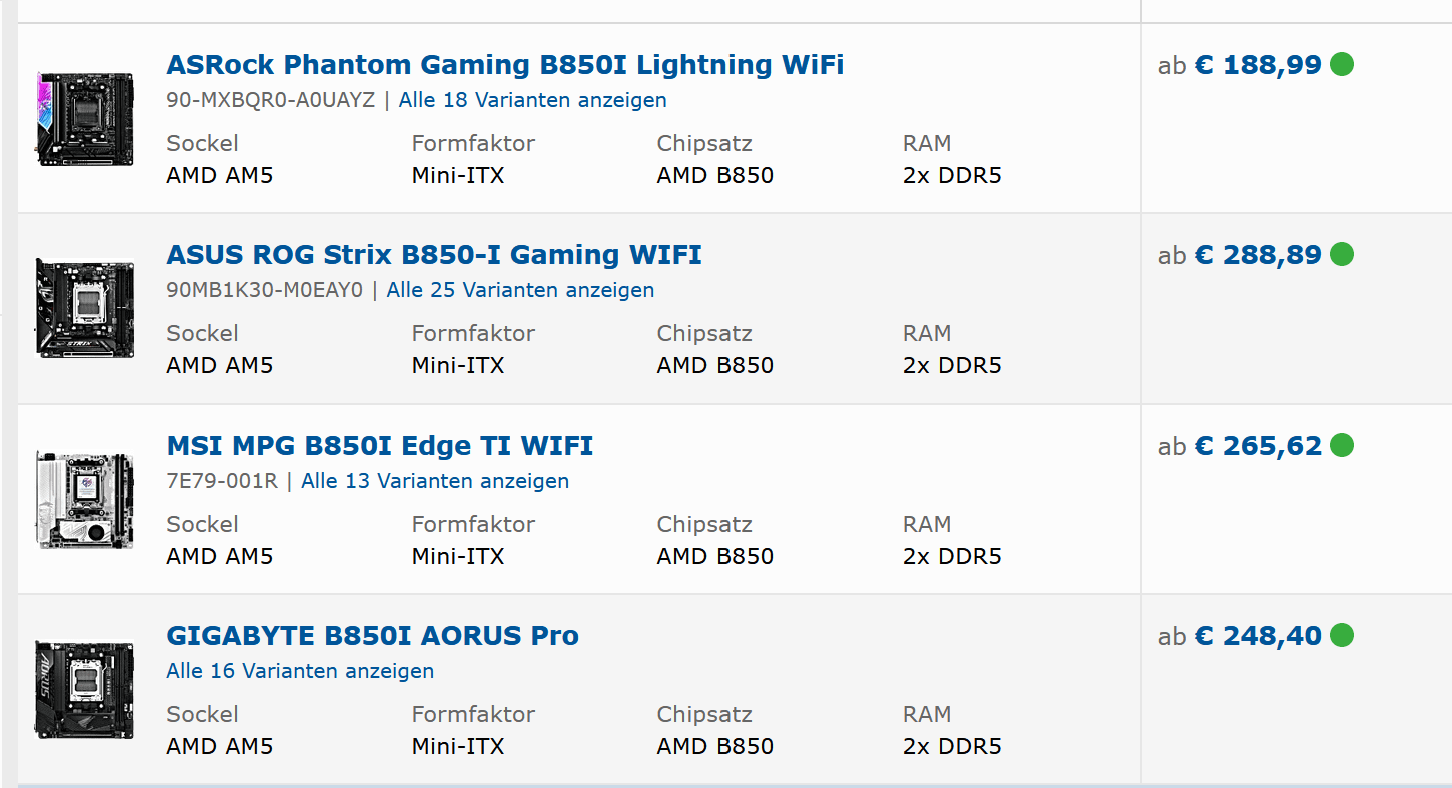
Task: Open ASRock Phantom Gaming B850I Lightning WiFi
Action: point(505,65)
